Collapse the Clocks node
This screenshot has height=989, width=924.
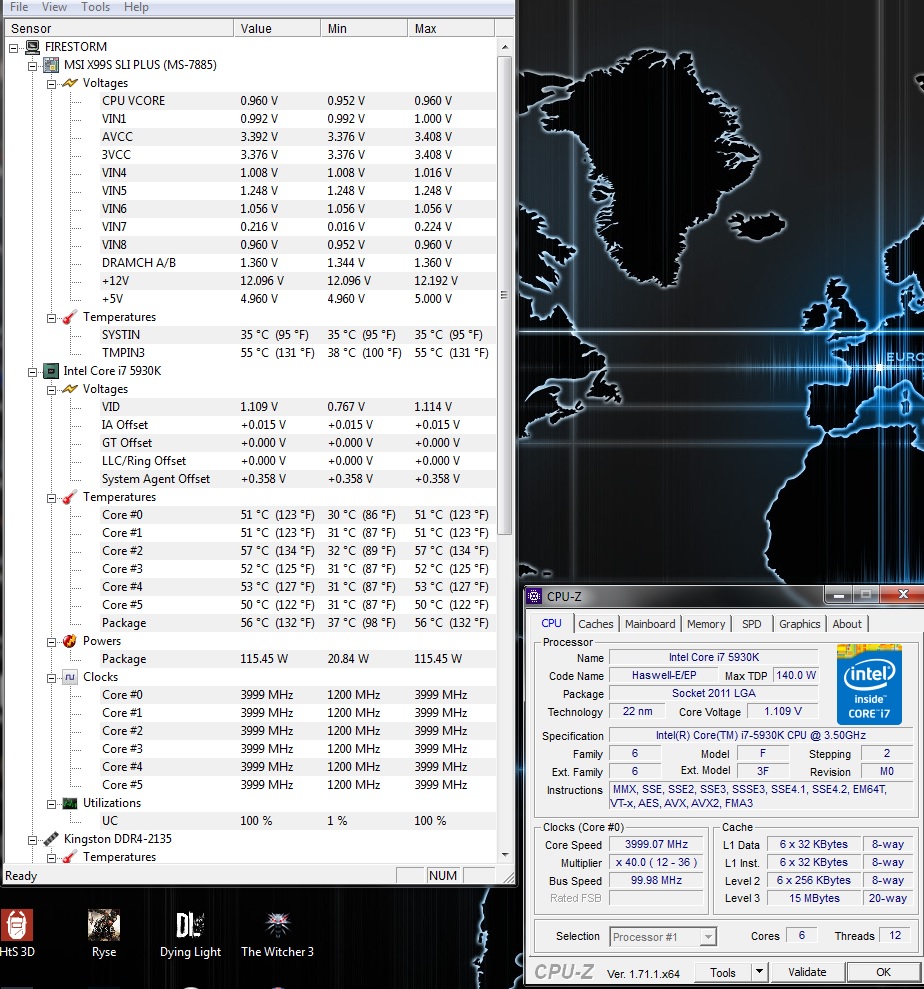[x=51, y=678]
